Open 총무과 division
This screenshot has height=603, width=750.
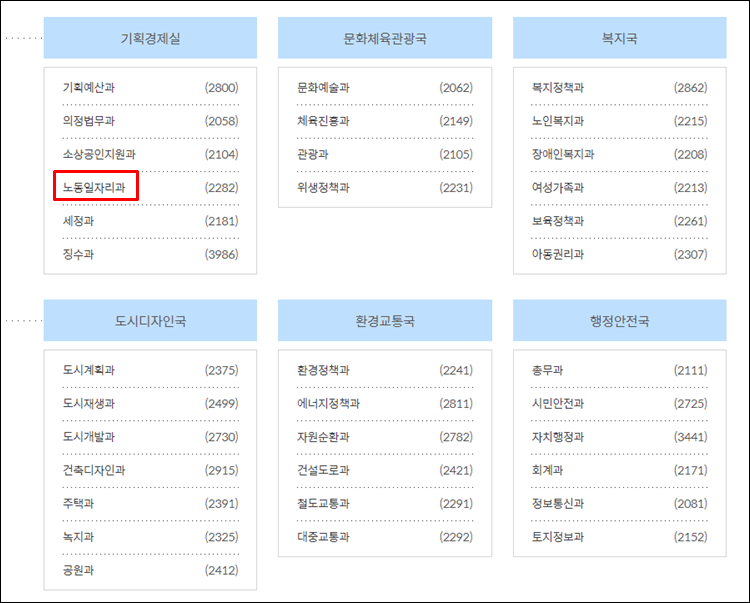click(548, 370)
